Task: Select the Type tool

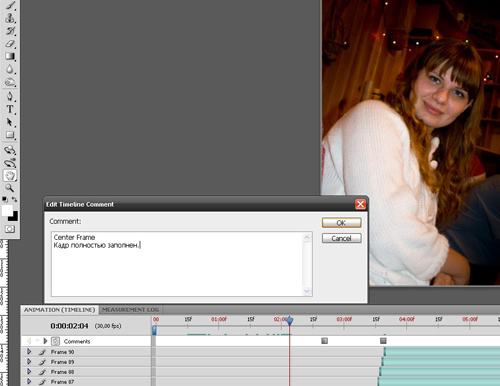Action: tap(10, 109)
